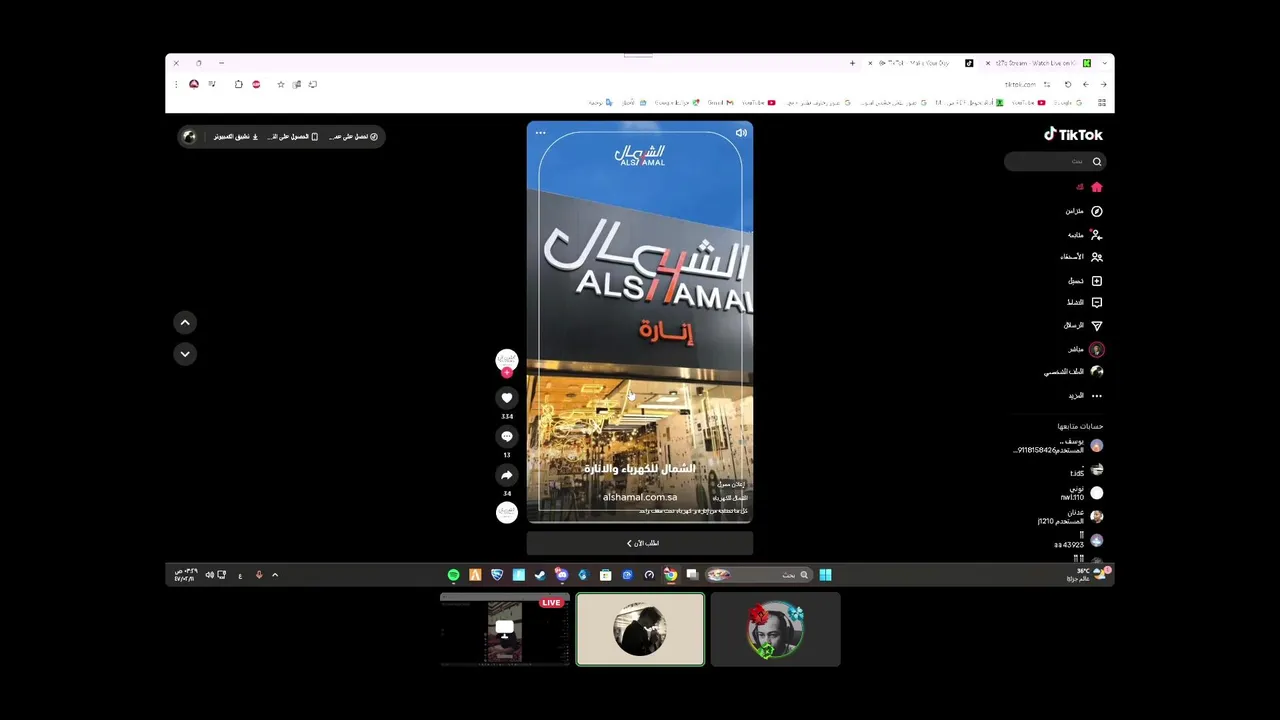Click the taskbar volume speaker icon
The width and height of the screenshot is (1280, 720).
tap(209, 575)
